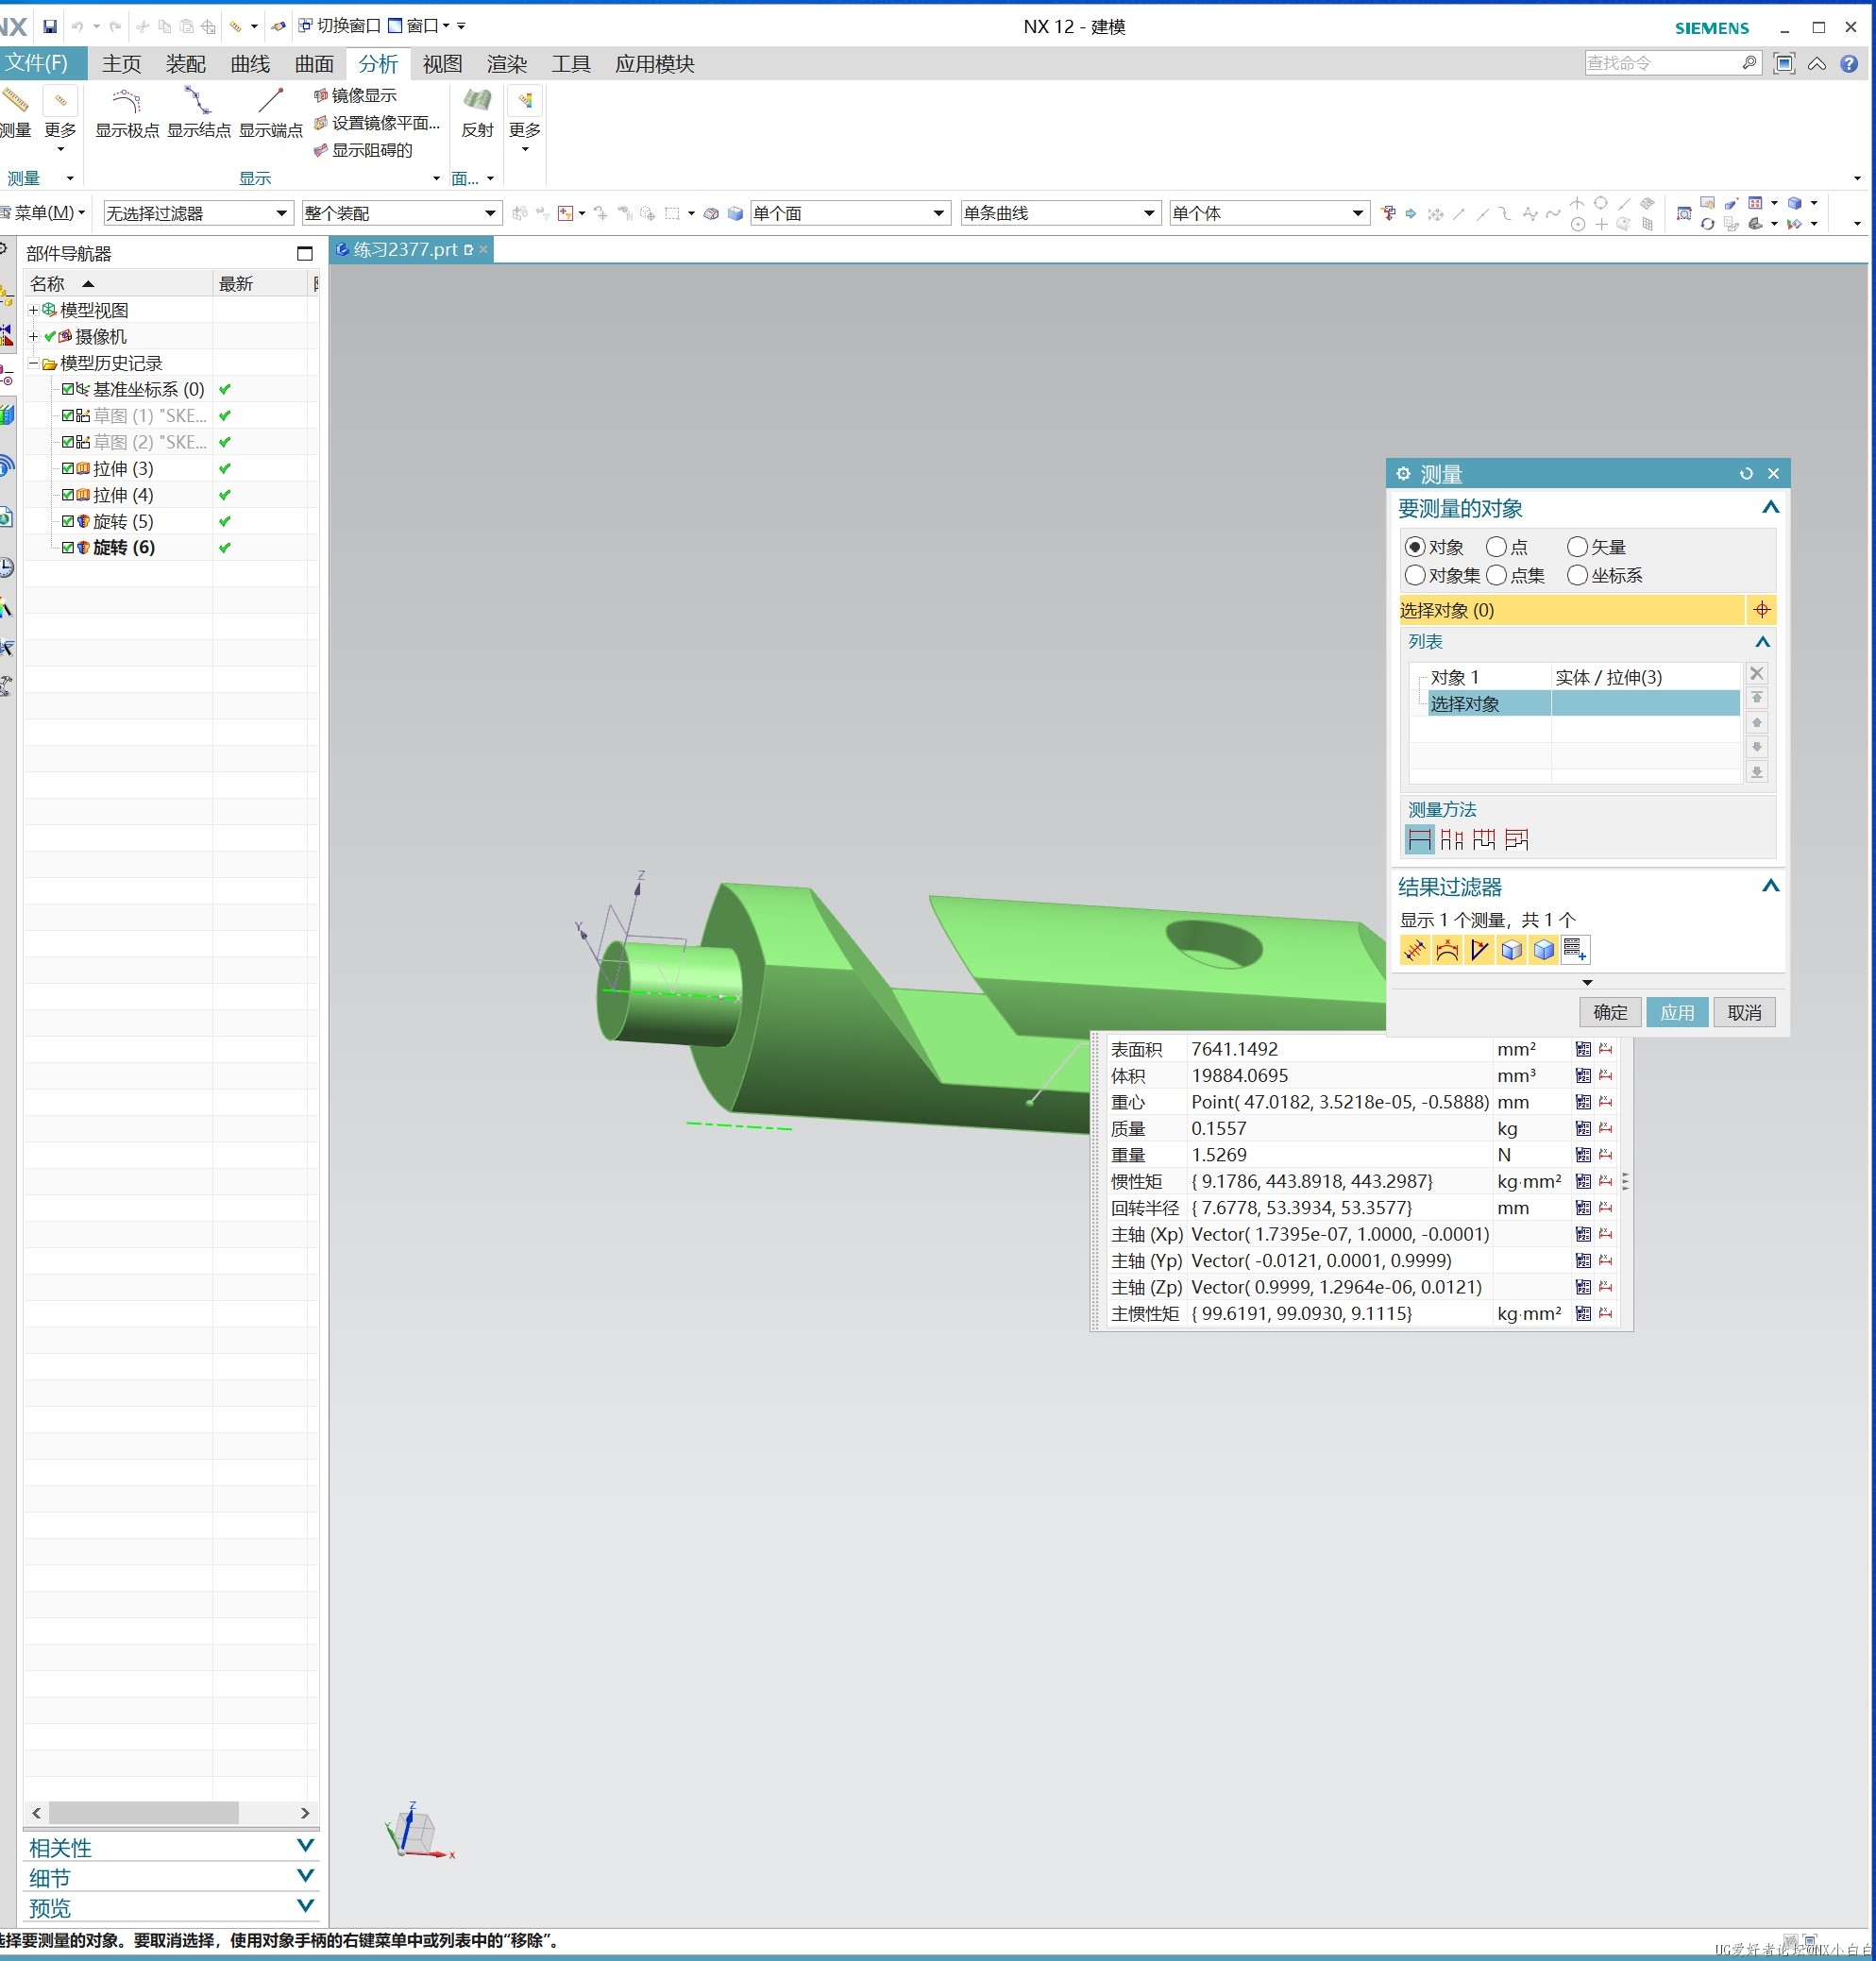Toggle checkbox for 基准坐标系 (0)

click(x=68, y=389)
